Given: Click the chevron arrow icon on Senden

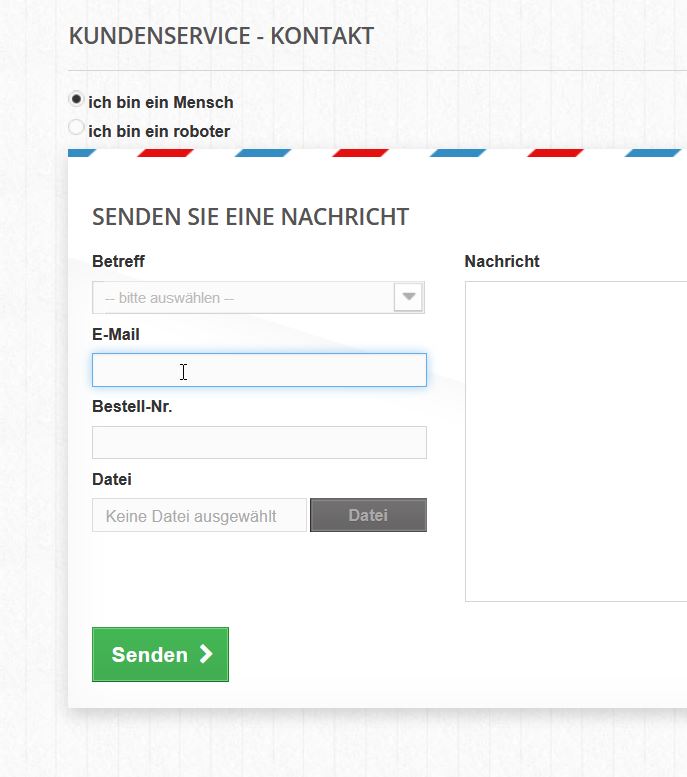Looking at the screenshot, I should pos(206,654).
